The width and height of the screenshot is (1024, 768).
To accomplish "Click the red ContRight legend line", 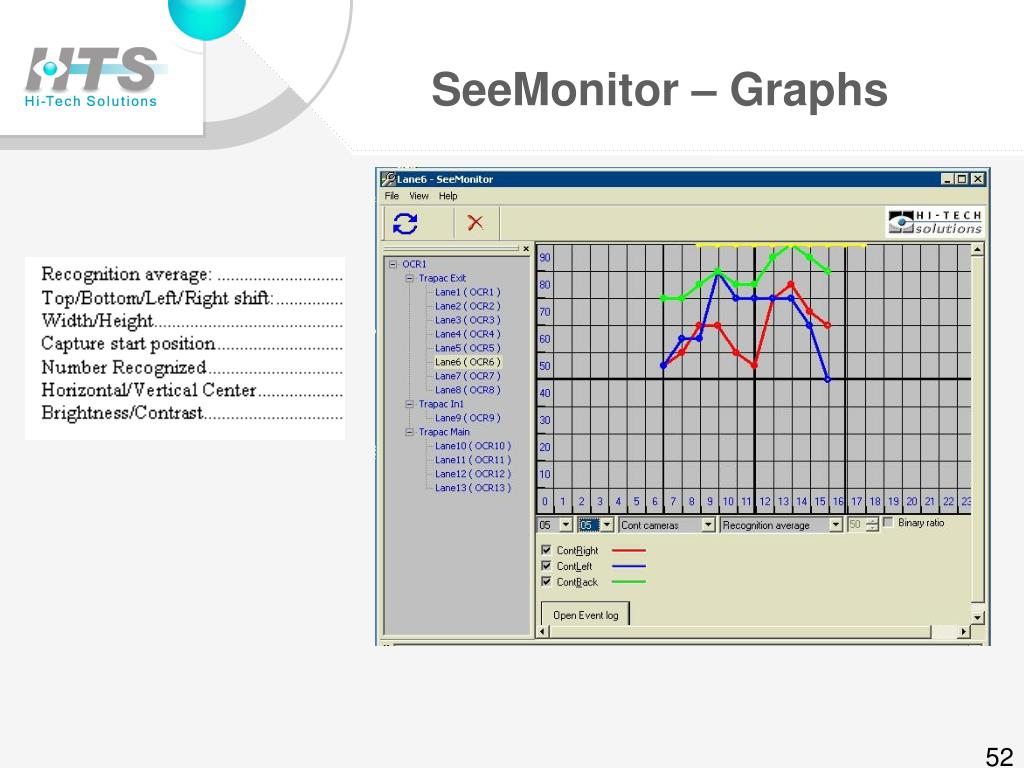I will point(629,551).
